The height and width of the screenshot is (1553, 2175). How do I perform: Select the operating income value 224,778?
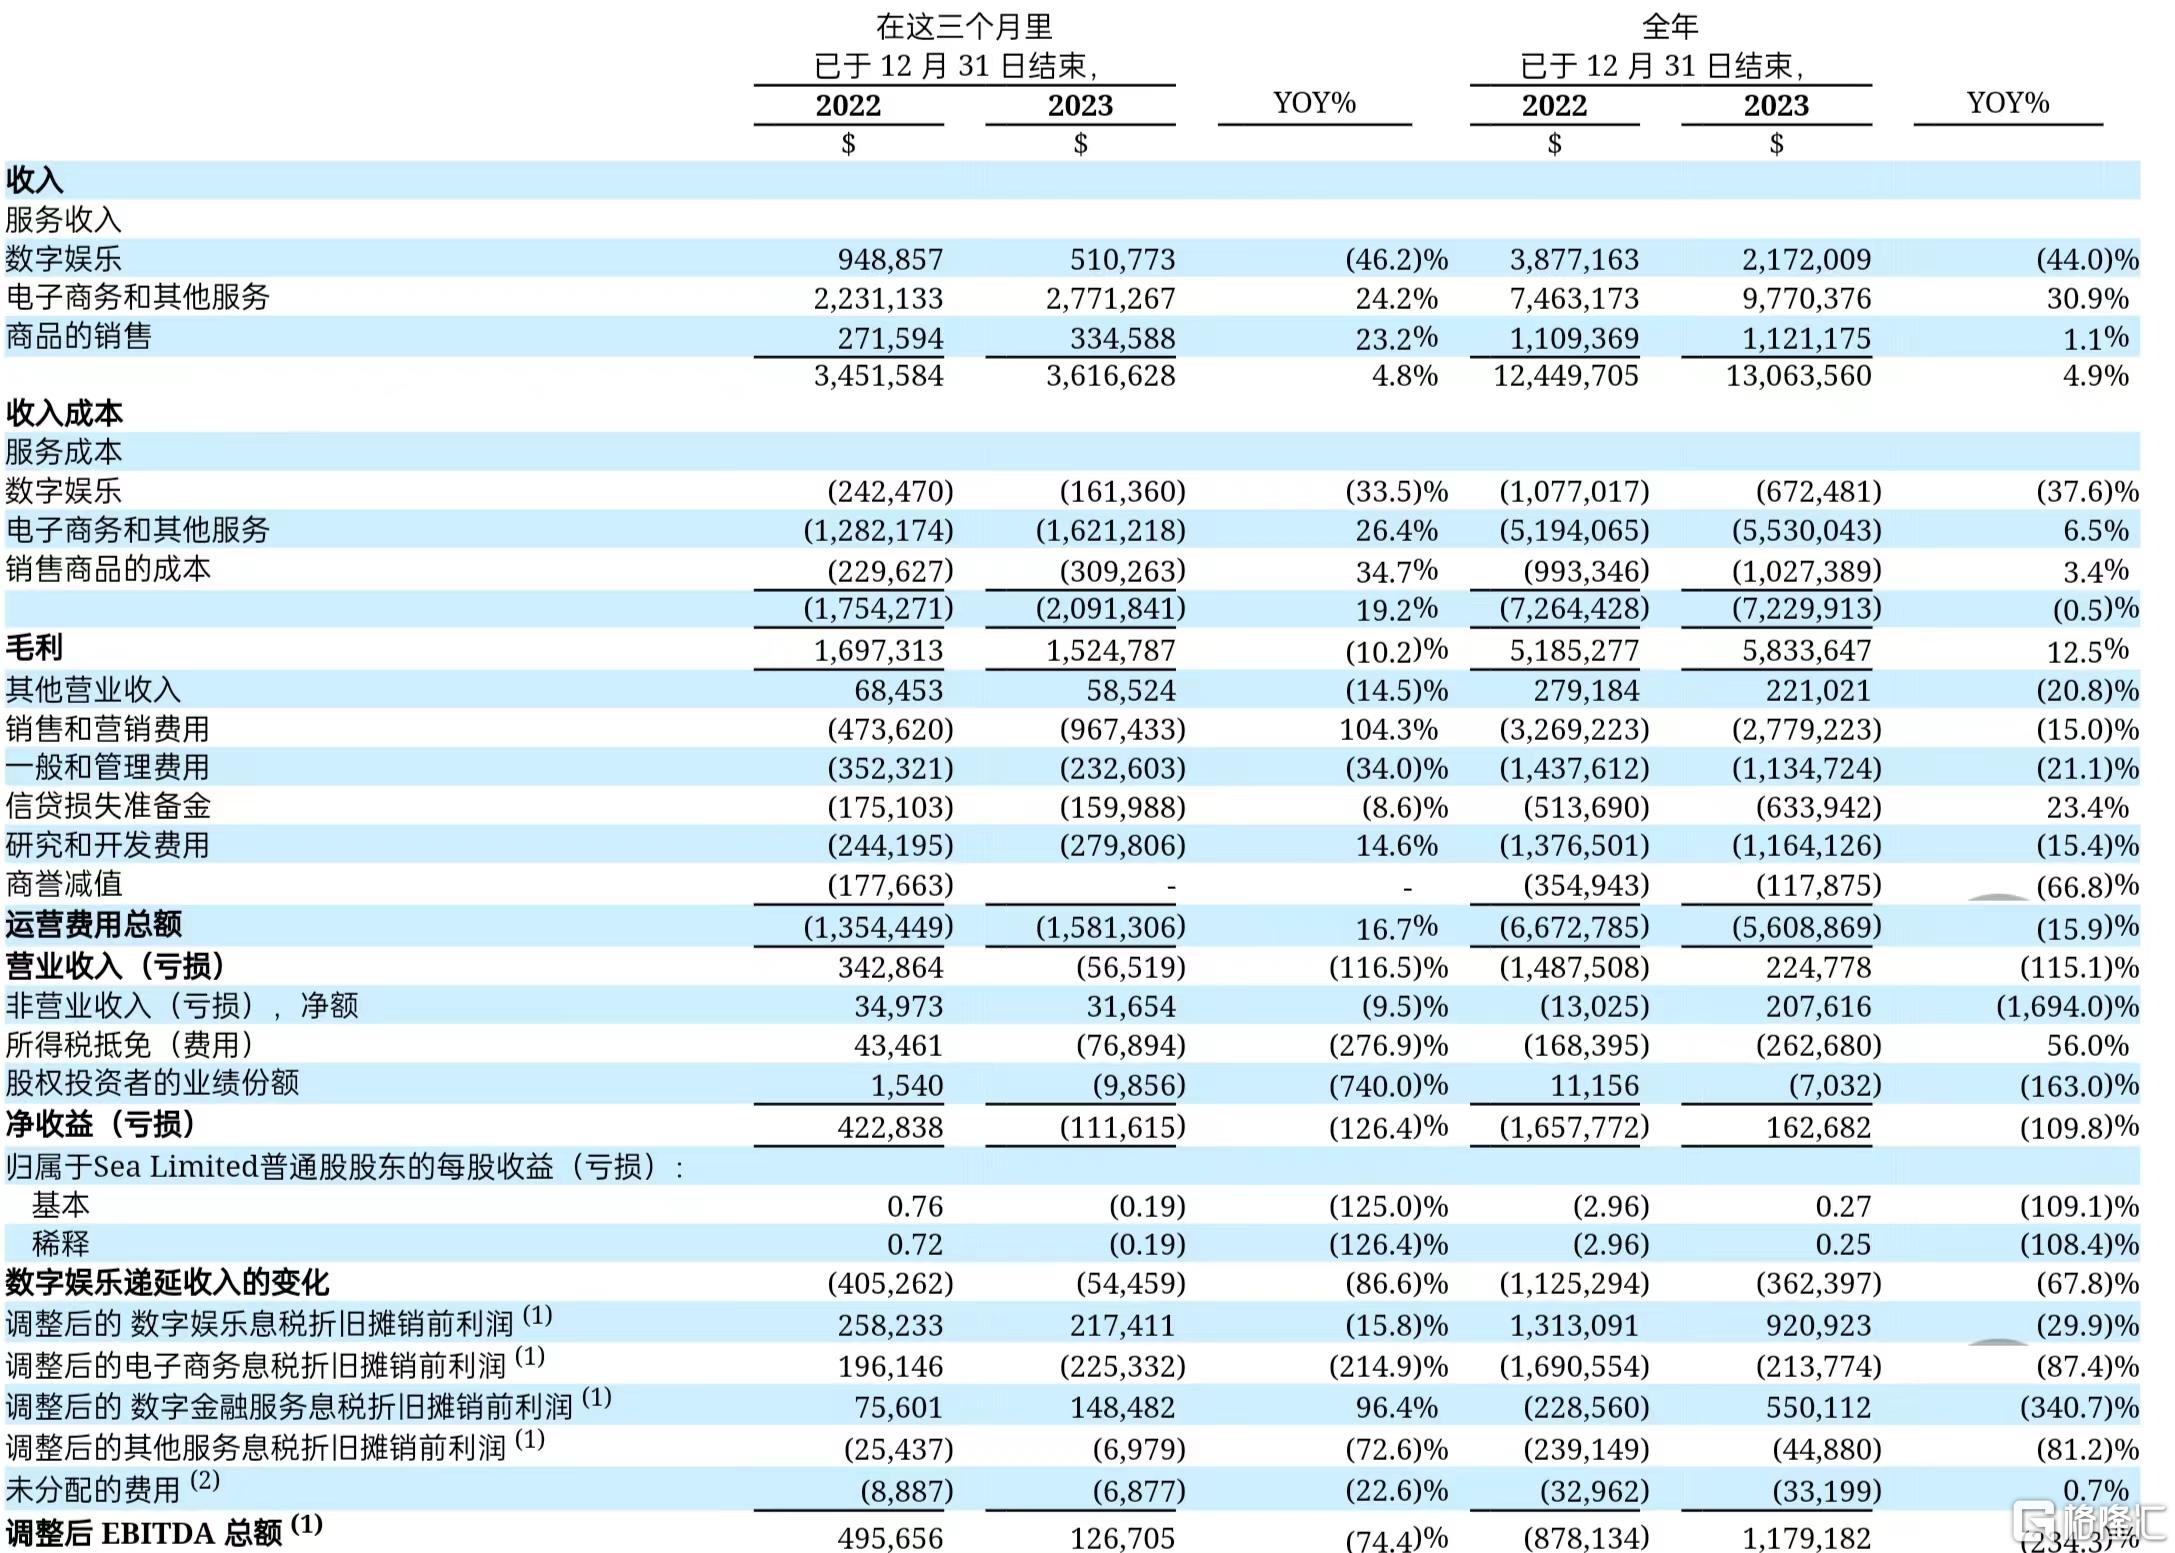tap(1818, 967)
